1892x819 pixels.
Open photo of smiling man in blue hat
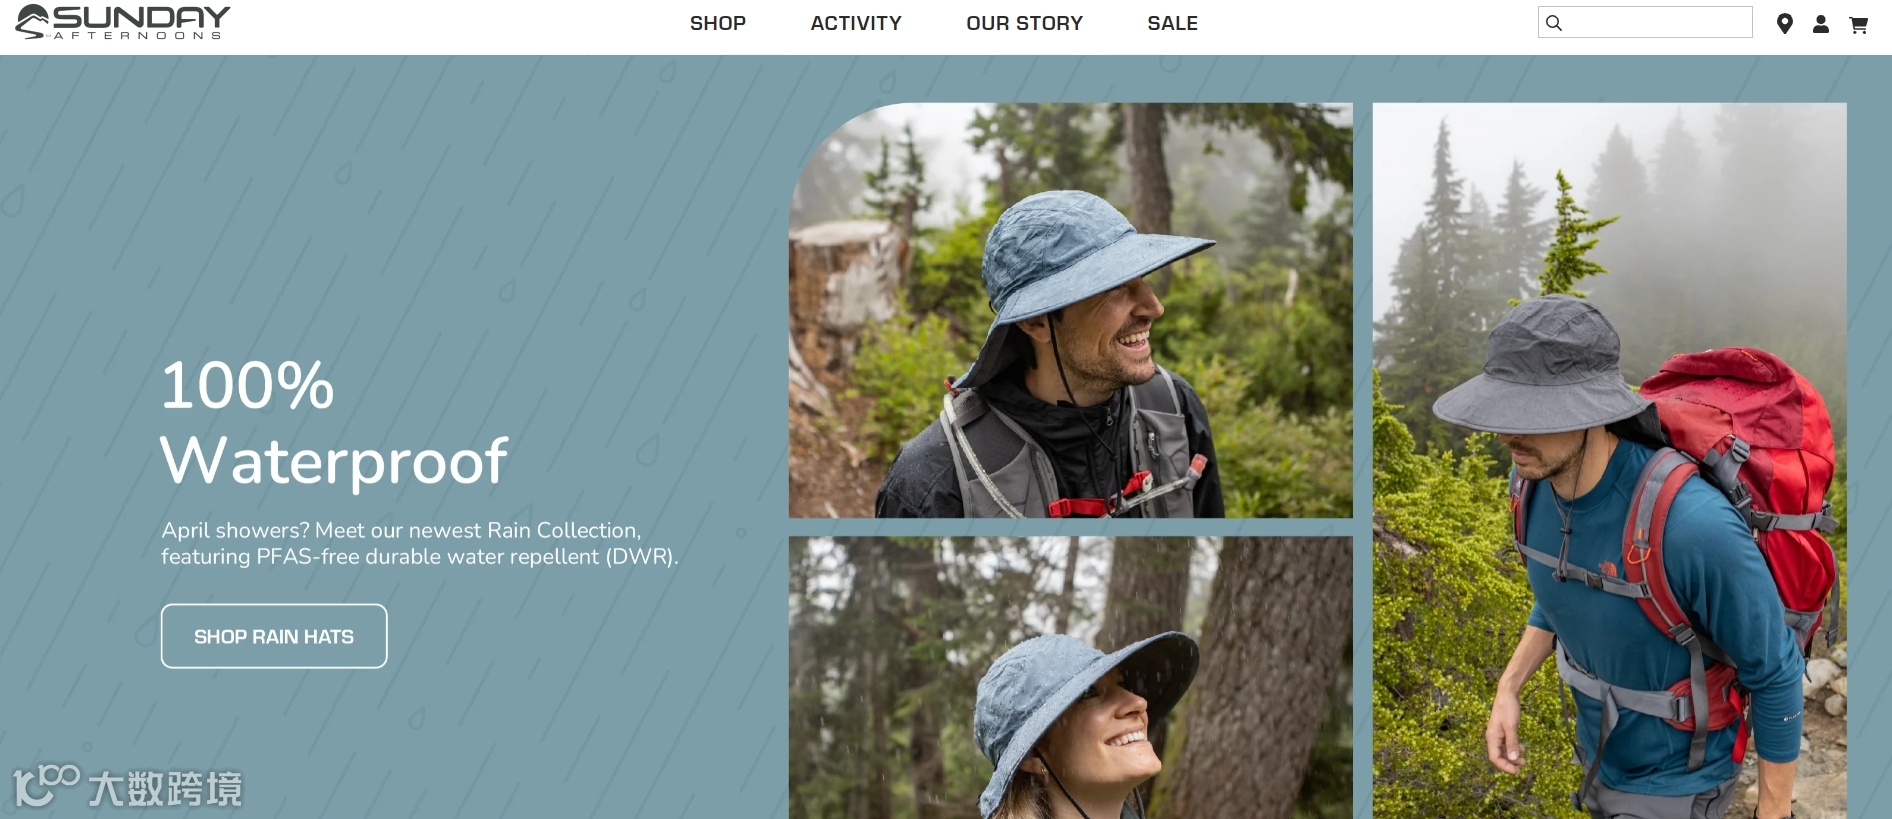[x=1070, y=310]
